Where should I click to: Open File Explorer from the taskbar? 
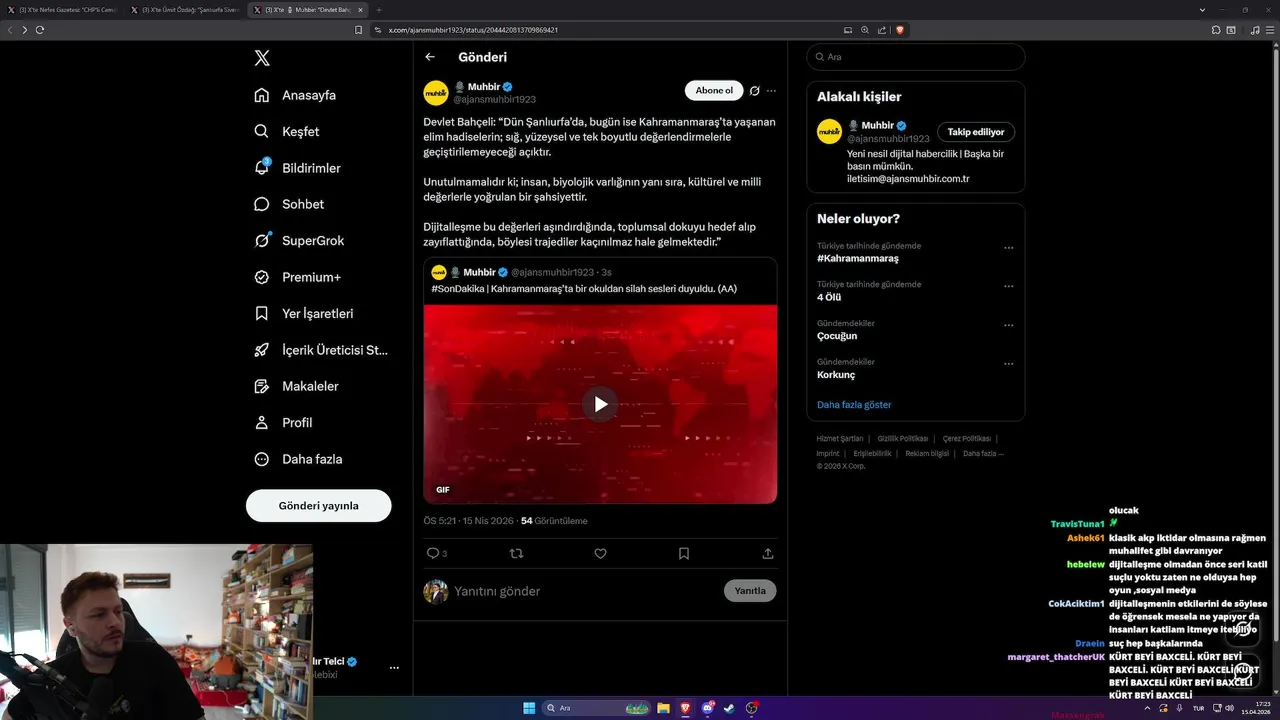(663, 708)
